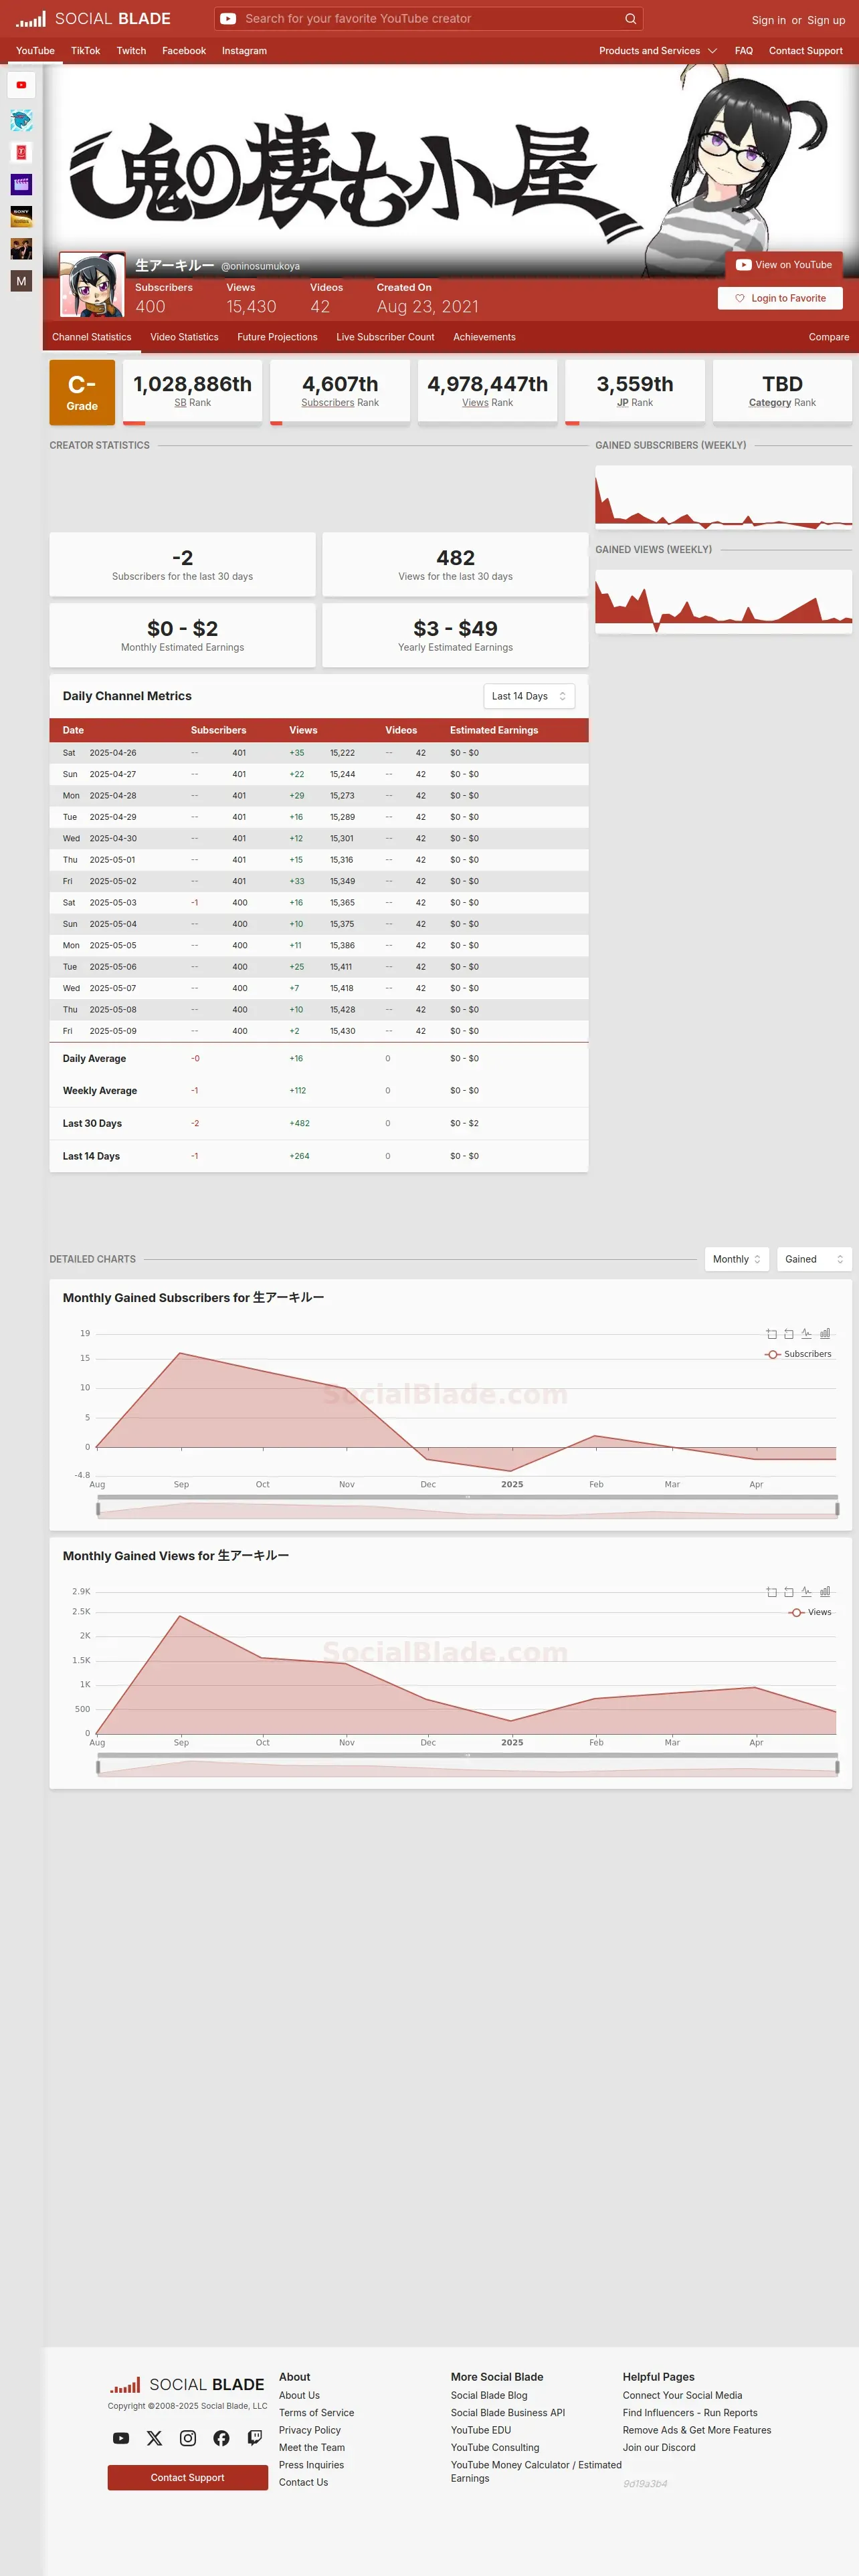Open the T-Series channel icon in sidebar
Image resolution: width=859 pixels, height=2576 pixels.
pos(21,152)
